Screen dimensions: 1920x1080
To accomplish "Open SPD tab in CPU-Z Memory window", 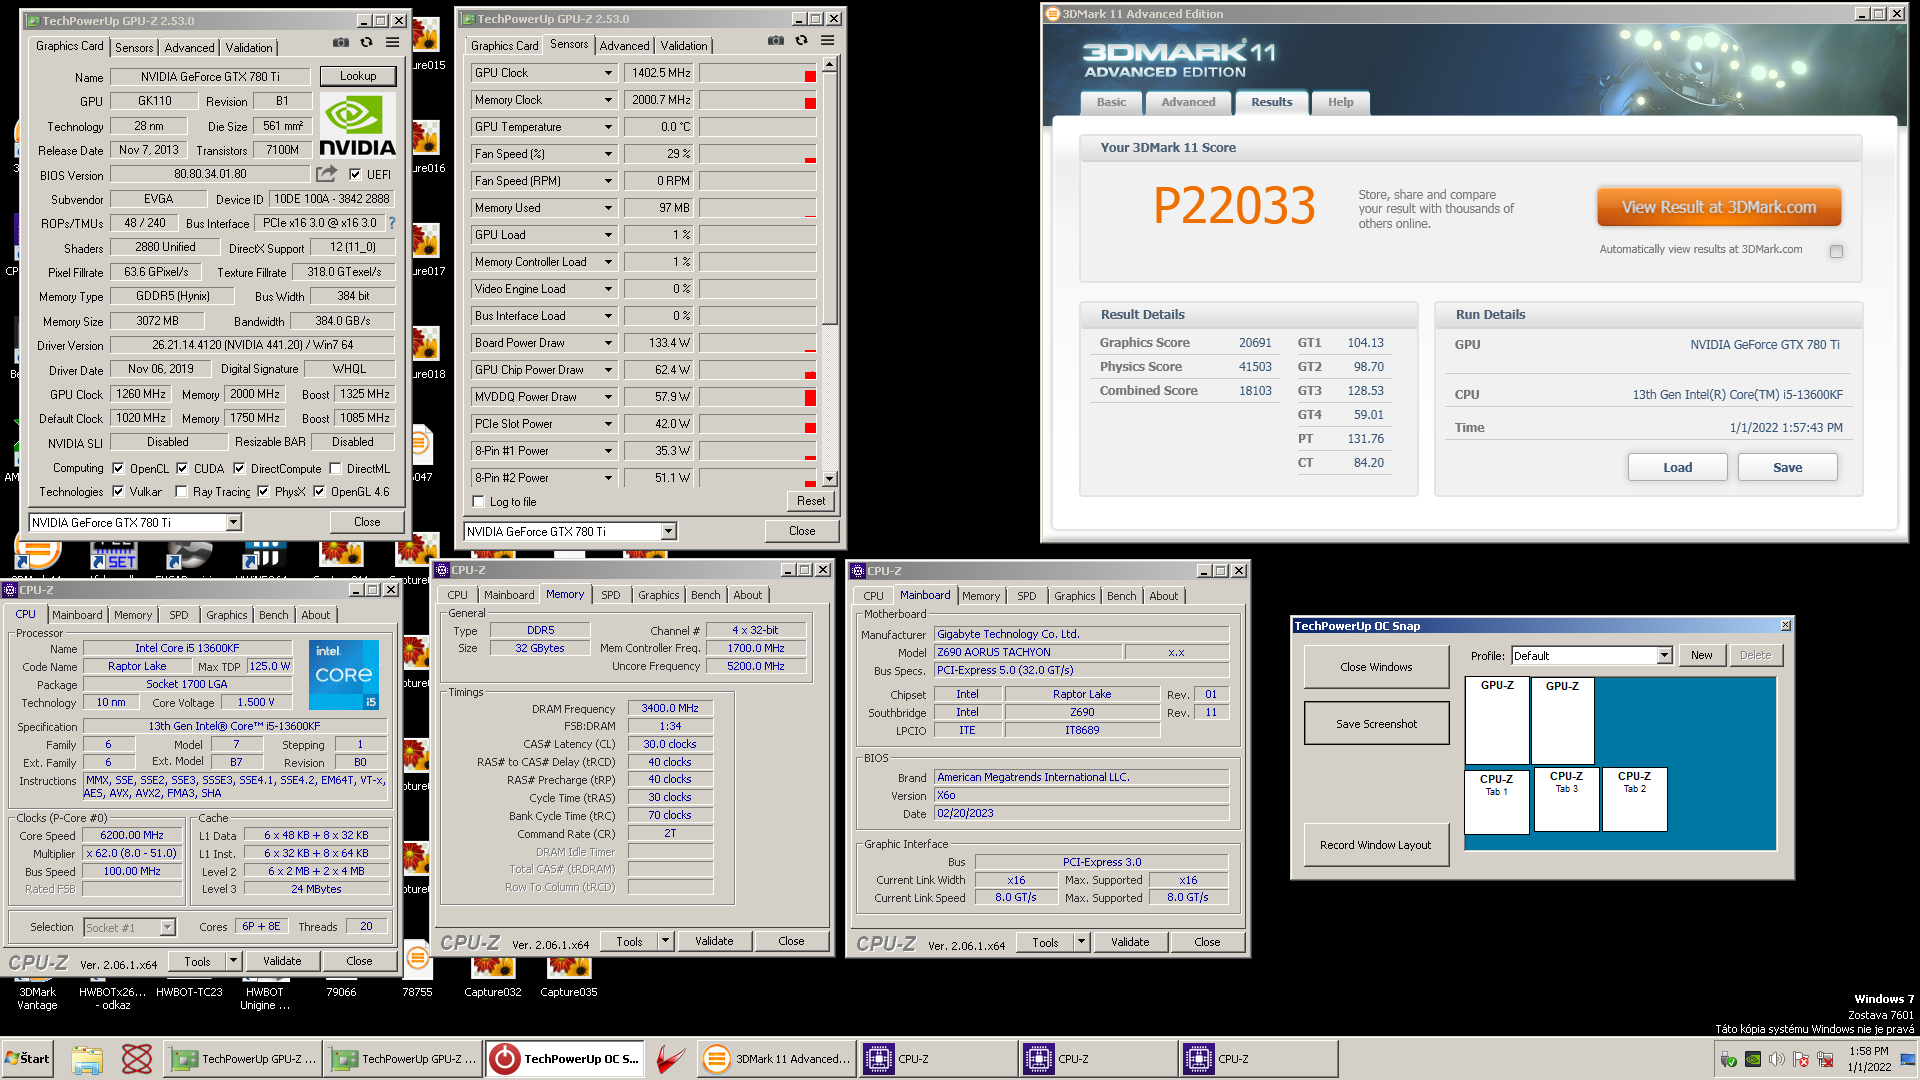I will (610, 595).
